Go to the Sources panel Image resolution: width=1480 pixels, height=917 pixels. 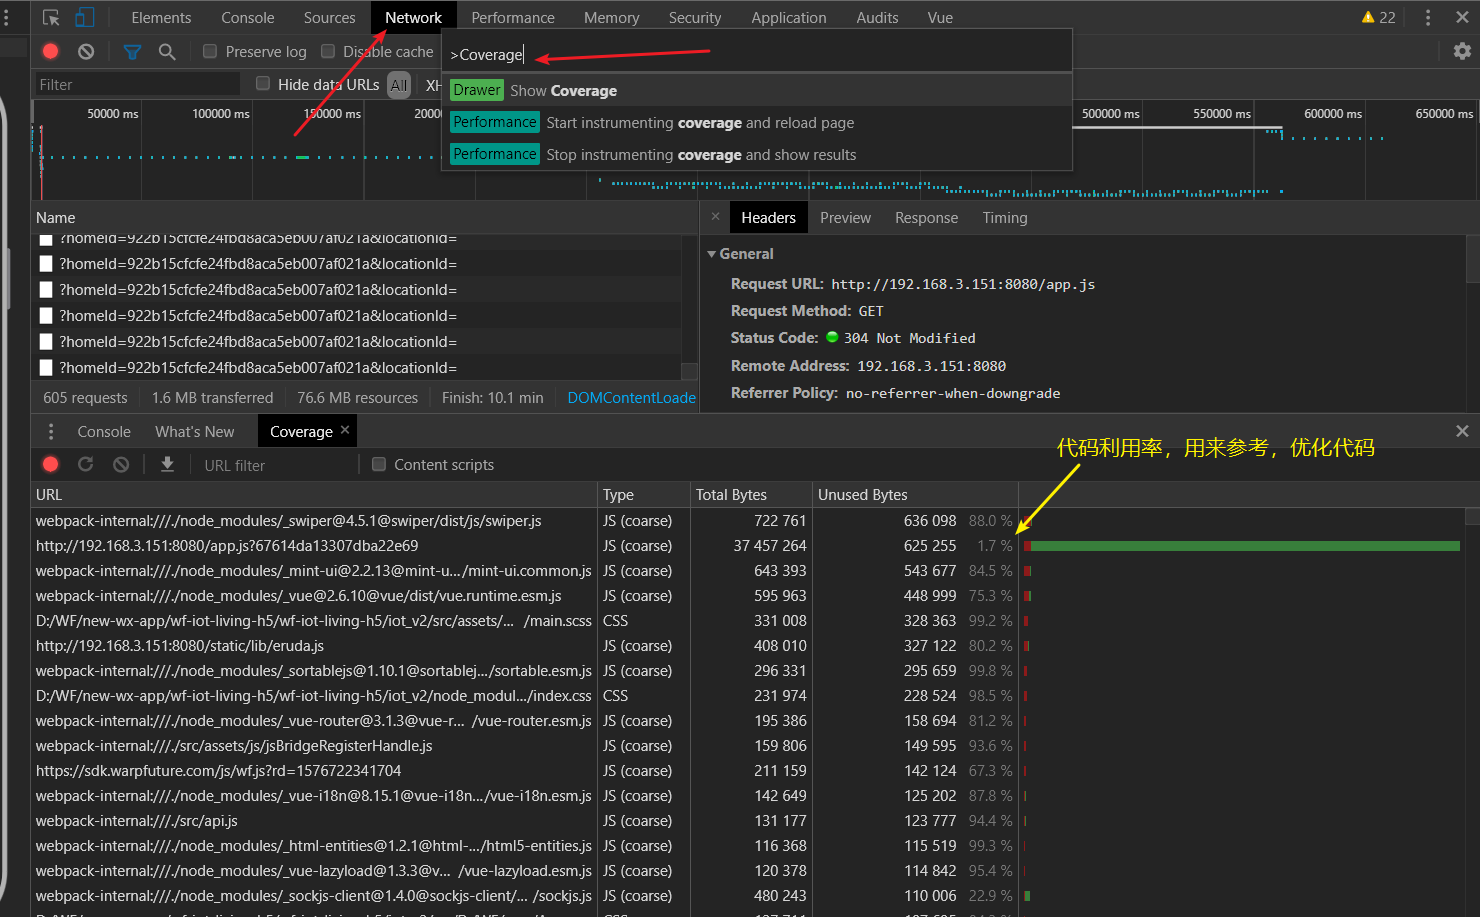(330, 18)
